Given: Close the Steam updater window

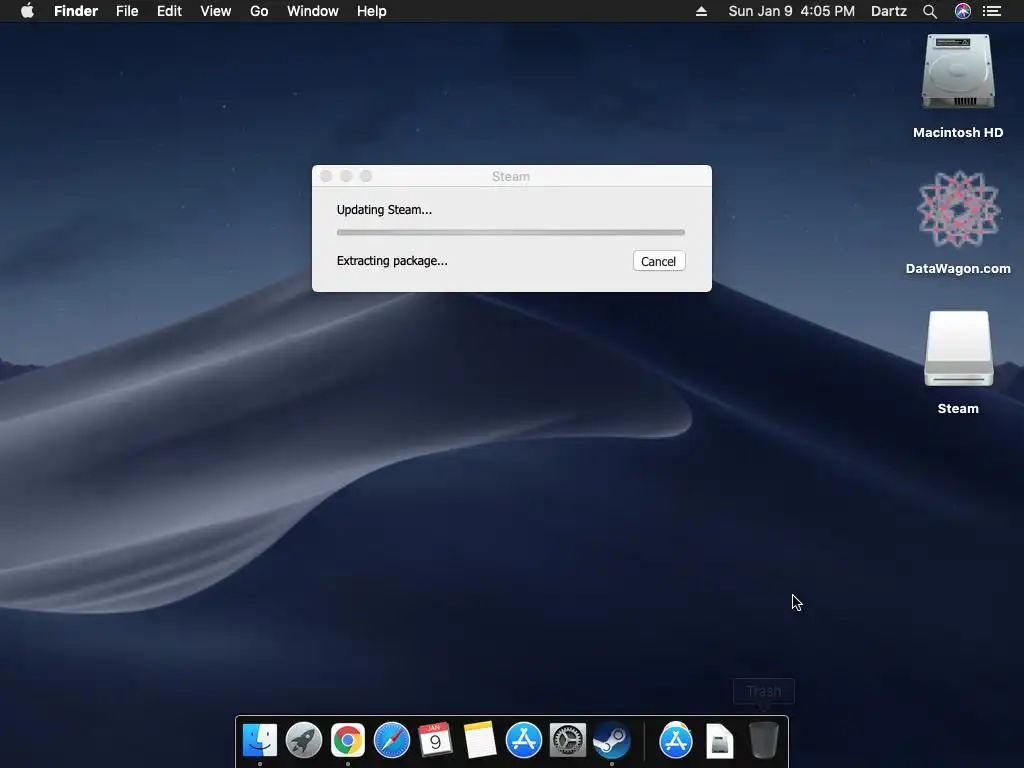Looking at the screenshot, I should tap(327, 176).
